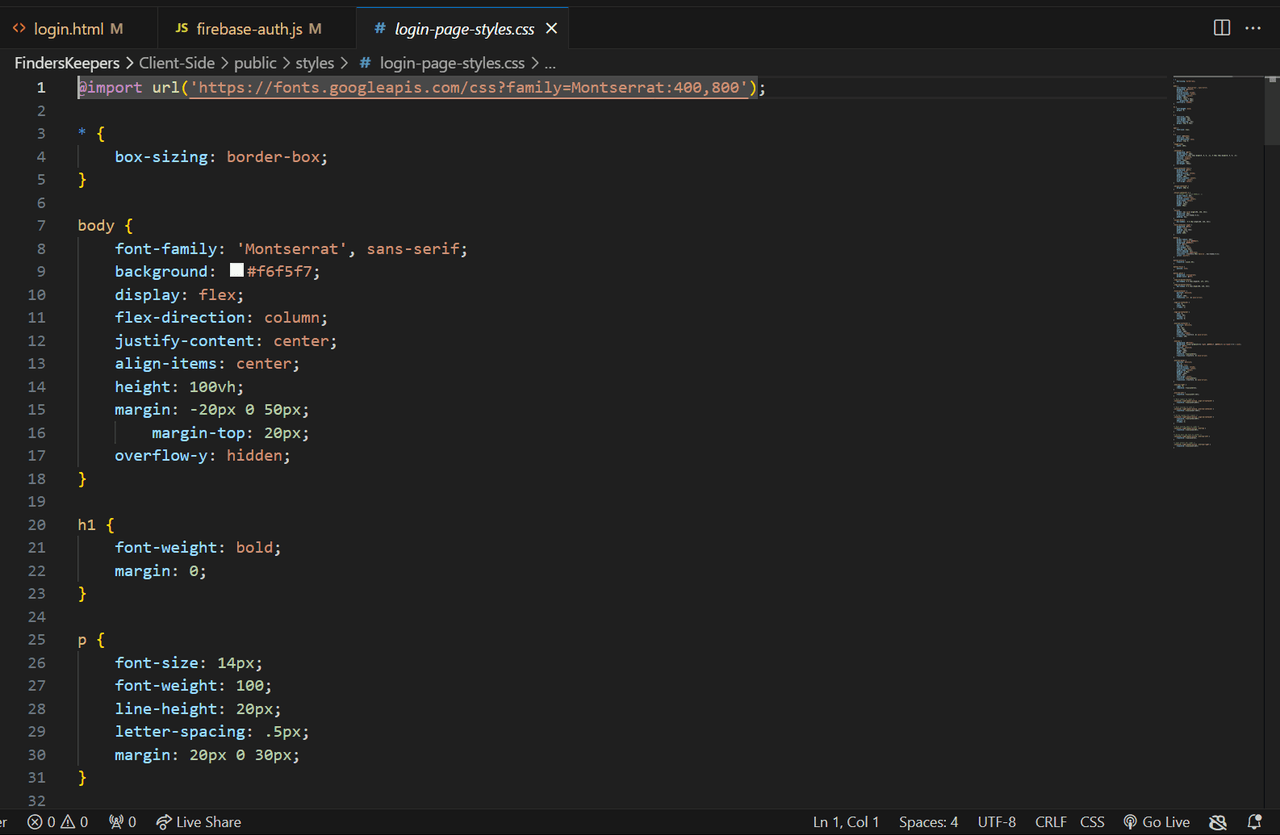Switch to the firebase-auth.js tab
1280x835 pixels.
tap(248, 29)
